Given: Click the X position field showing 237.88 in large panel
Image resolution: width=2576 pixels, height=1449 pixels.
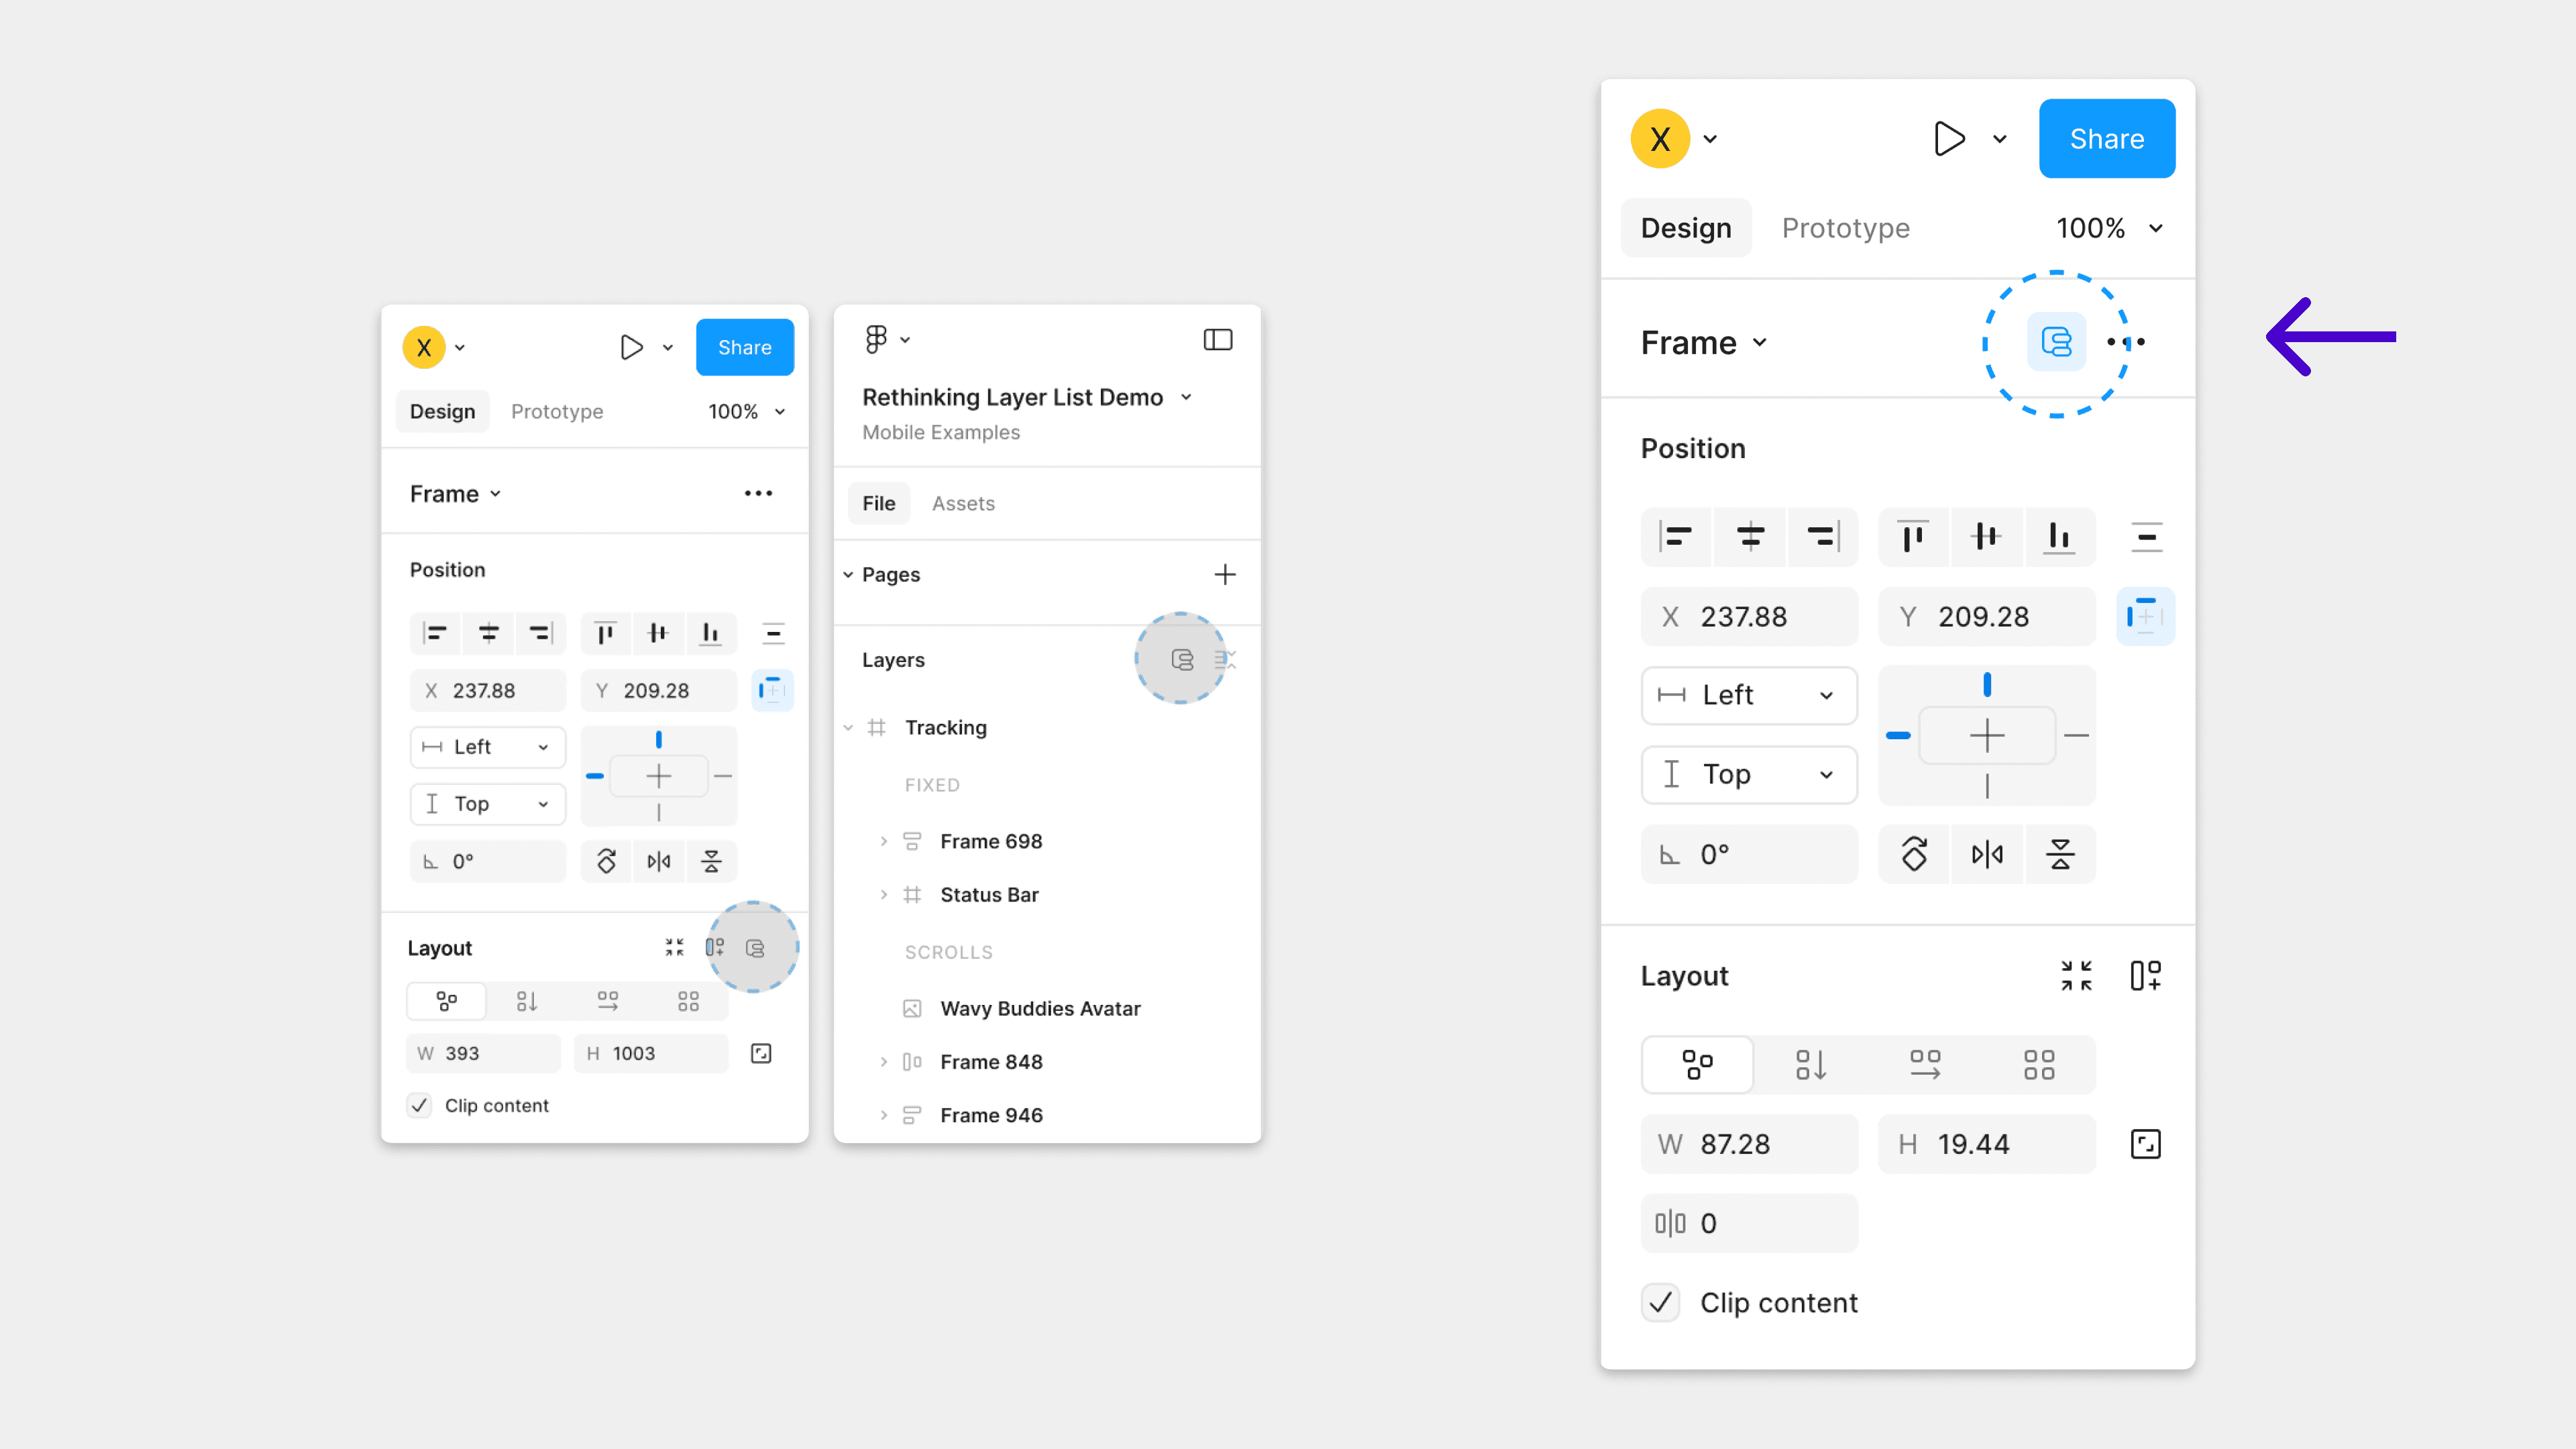Looking at the screenshot, I should (1749, 617).
